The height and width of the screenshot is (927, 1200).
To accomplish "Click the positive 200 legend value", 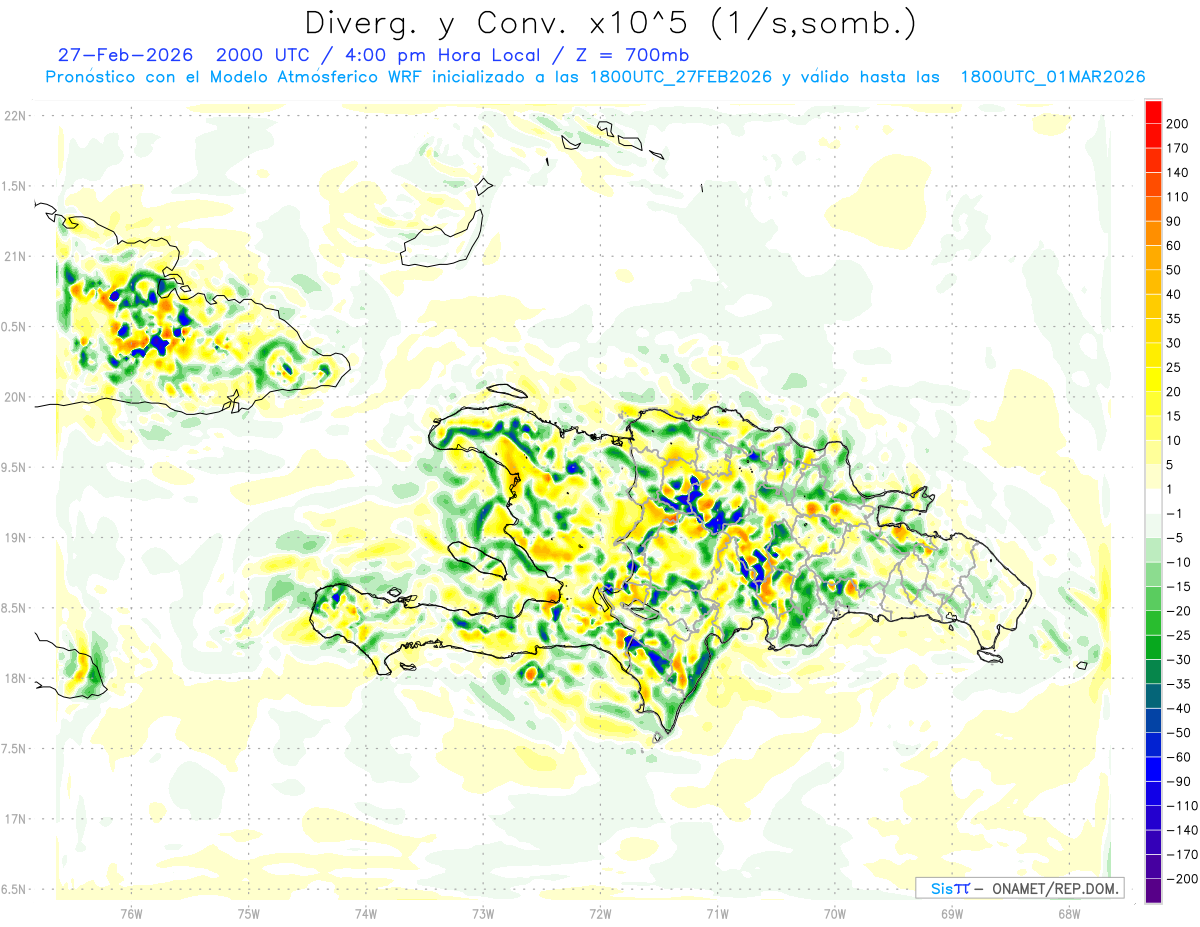I will point(1178,123).
